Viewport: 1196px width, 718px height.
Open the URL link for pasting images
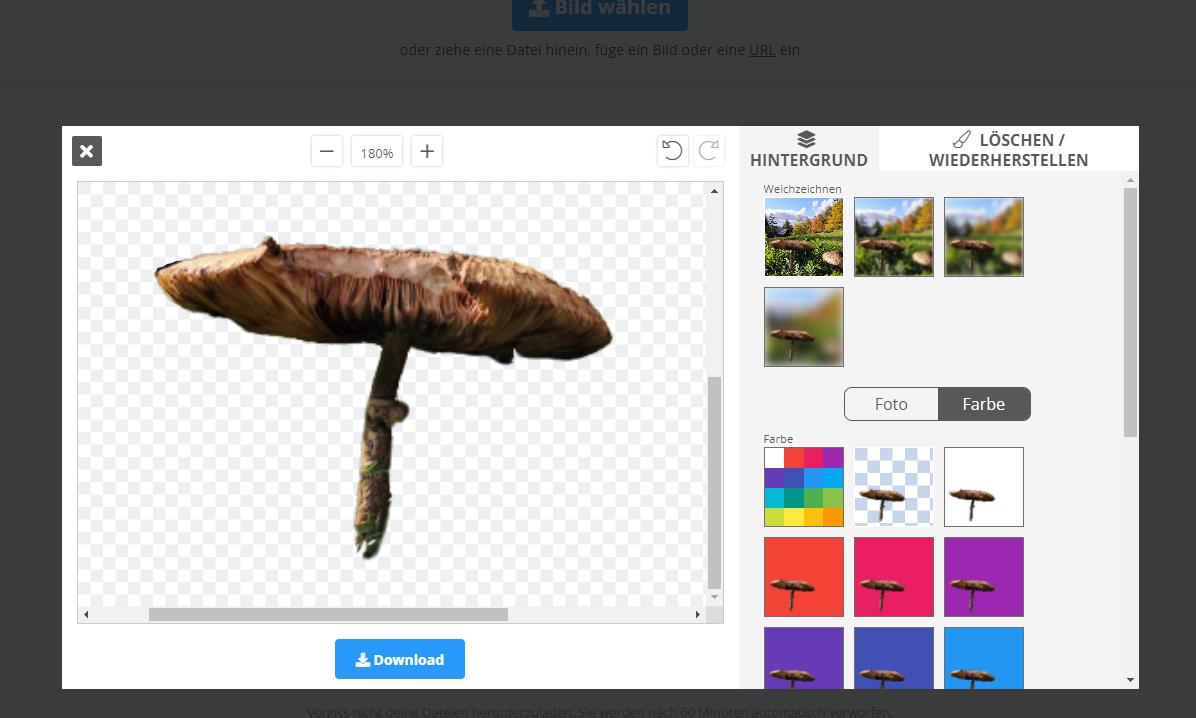[762, 50]
